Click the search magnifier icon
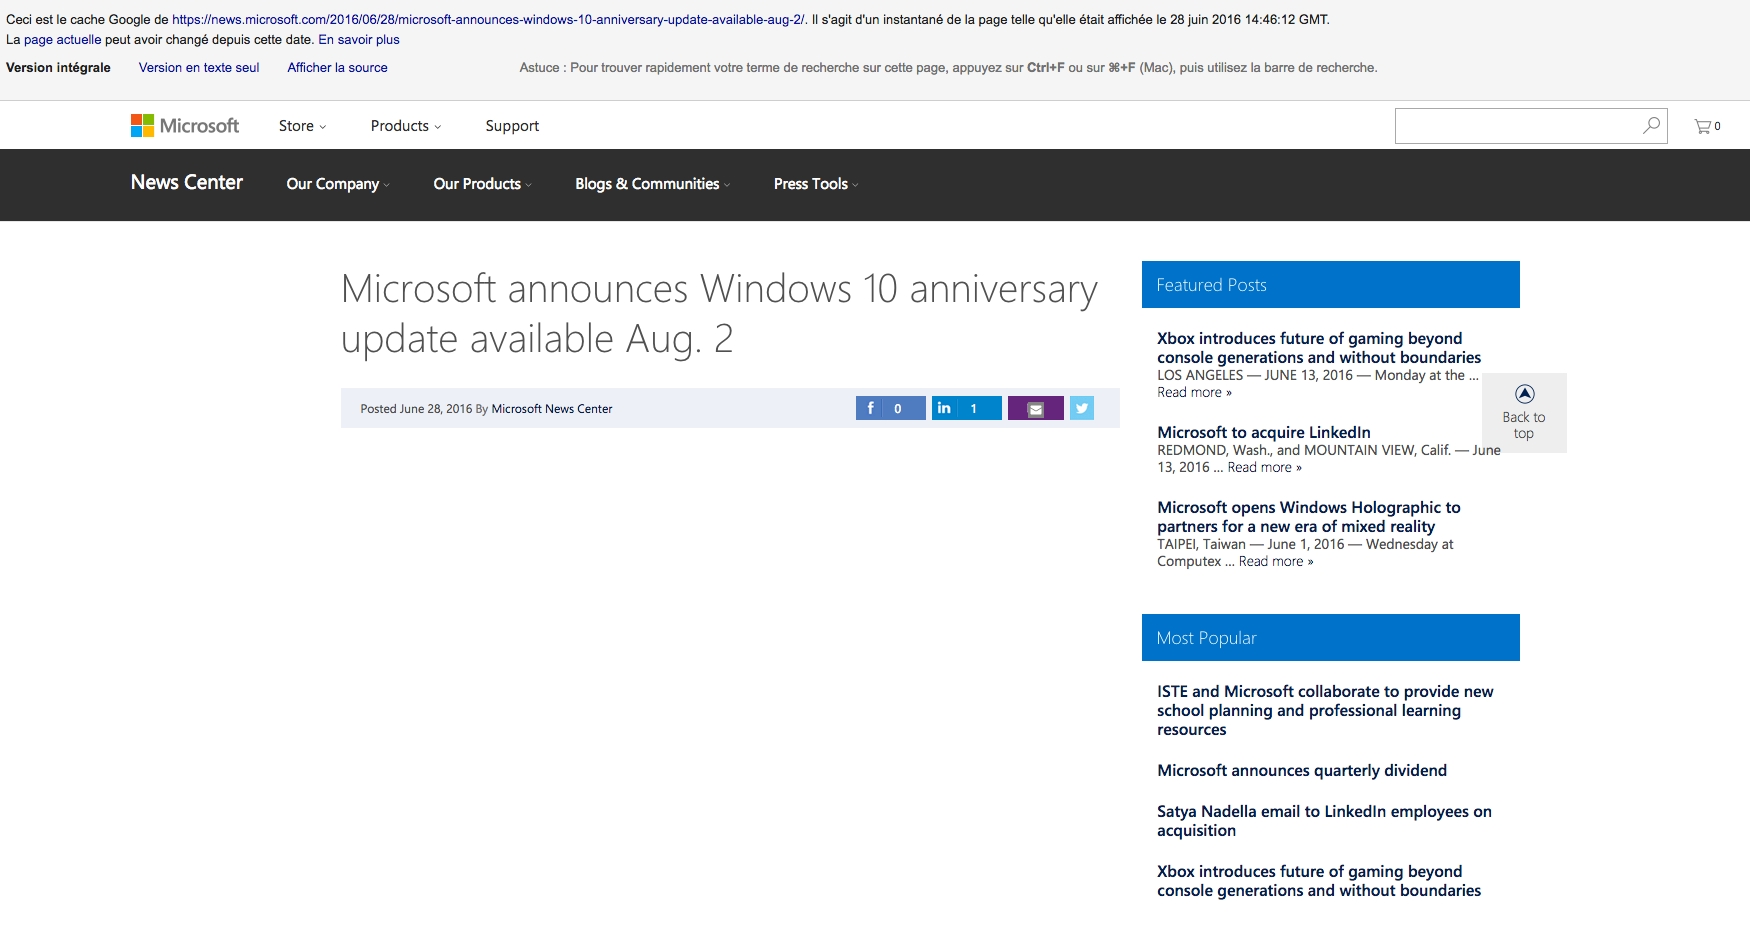This screenshot has width=1750, height=925. point(1651,126)
